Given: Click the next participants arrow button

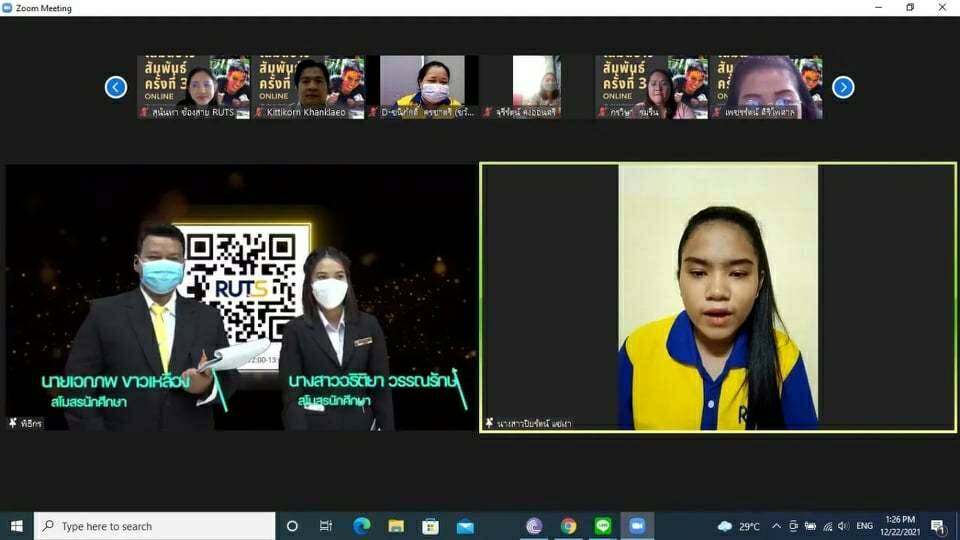Looking at the screenshot, I should click(843, 87).
